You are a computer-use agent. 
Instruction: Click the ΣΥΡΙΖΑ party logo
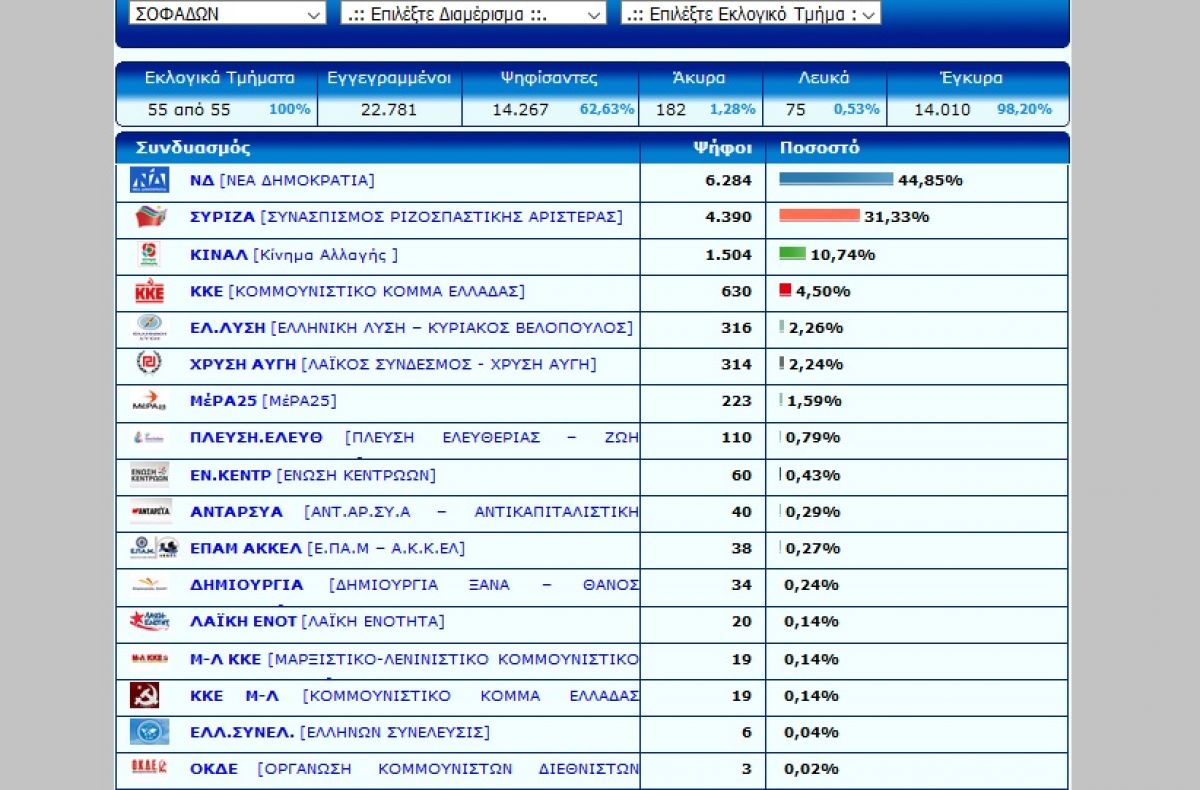pos(150,217)
